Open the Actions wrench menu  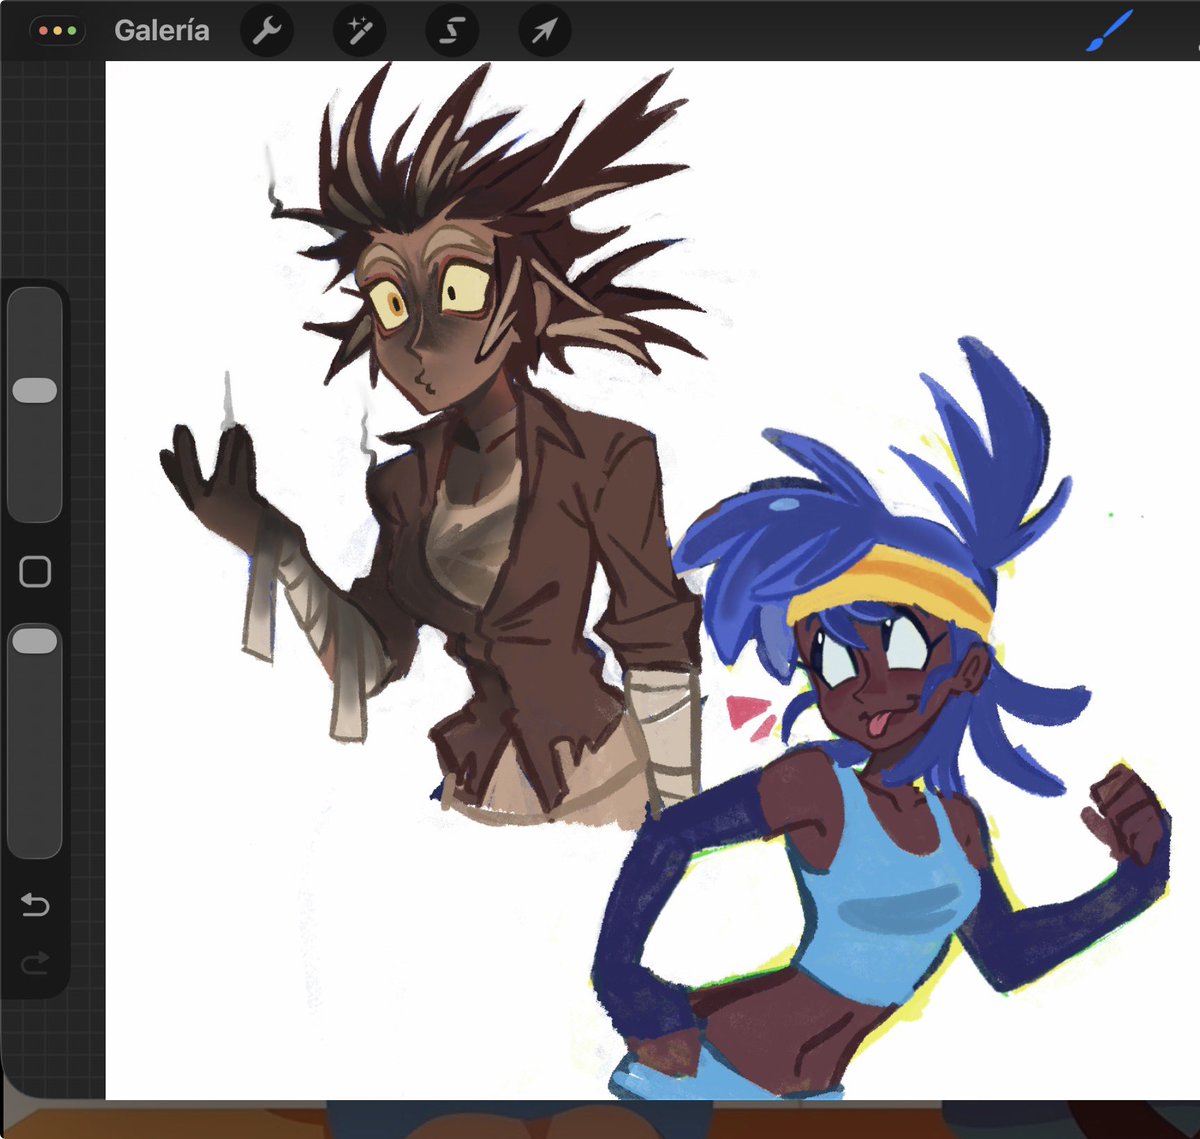tap(266, 31)
